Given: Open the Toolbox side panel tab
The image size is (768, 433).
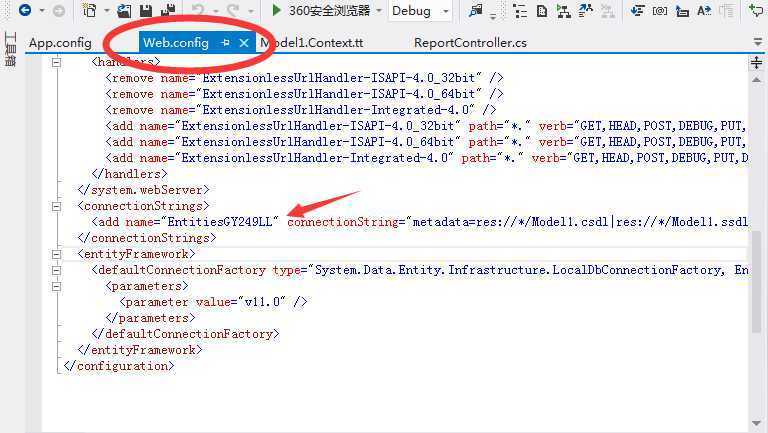Looking at the screenshot, I should (x=10, y=49).
